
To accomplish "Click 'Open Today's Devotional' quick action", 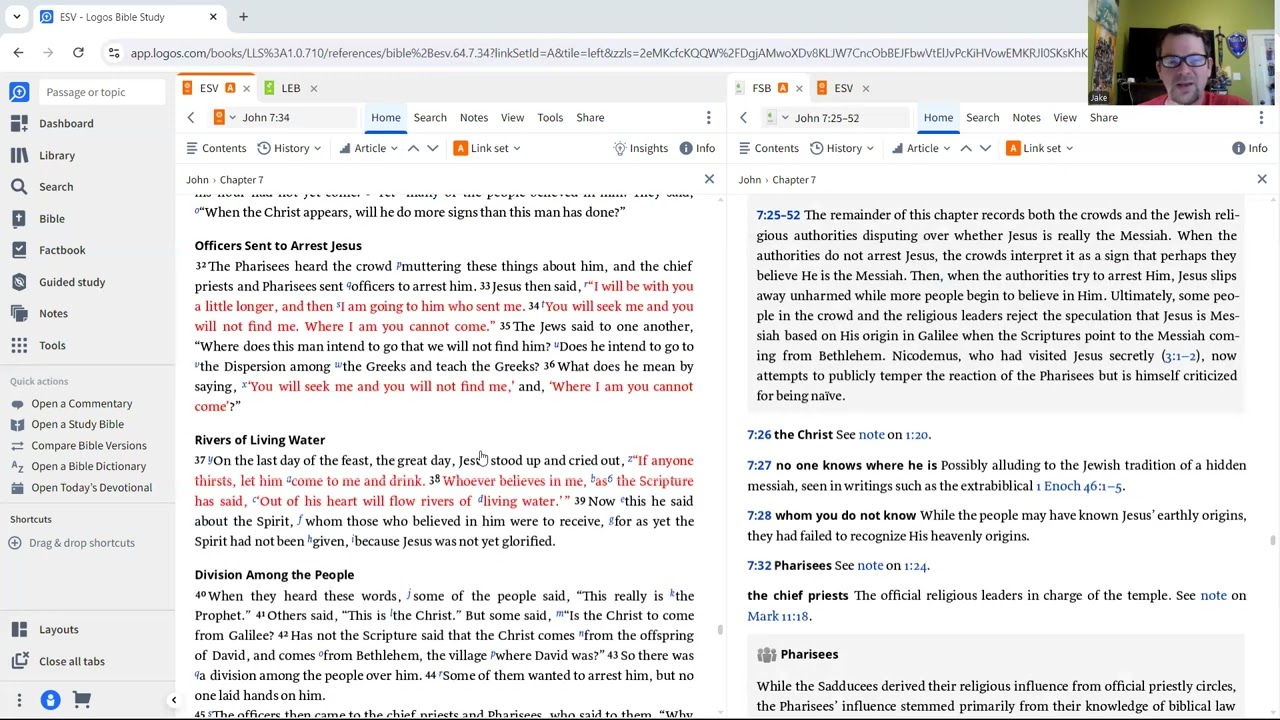I will coord(81,487).
